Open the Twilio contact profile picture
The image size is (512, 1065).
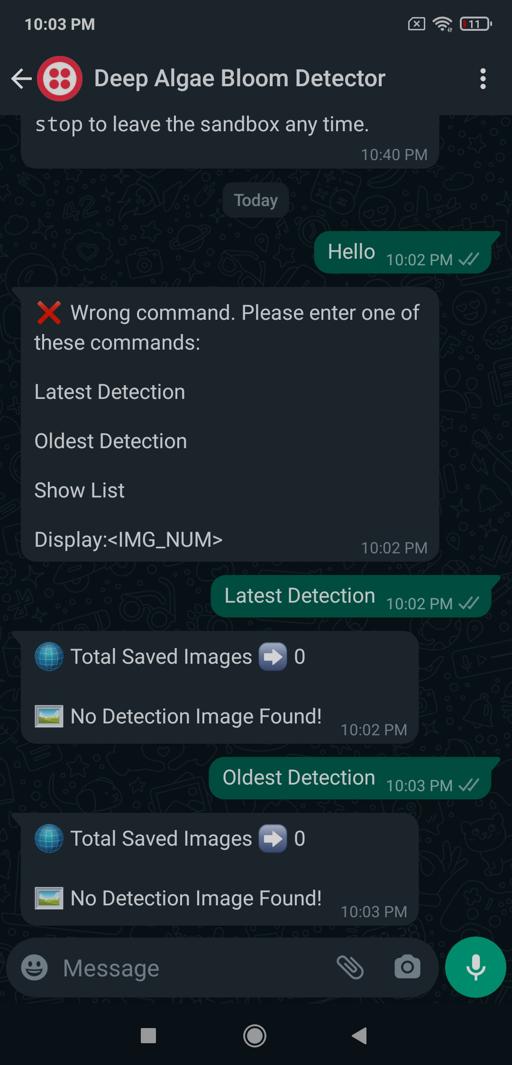[60, 79]
